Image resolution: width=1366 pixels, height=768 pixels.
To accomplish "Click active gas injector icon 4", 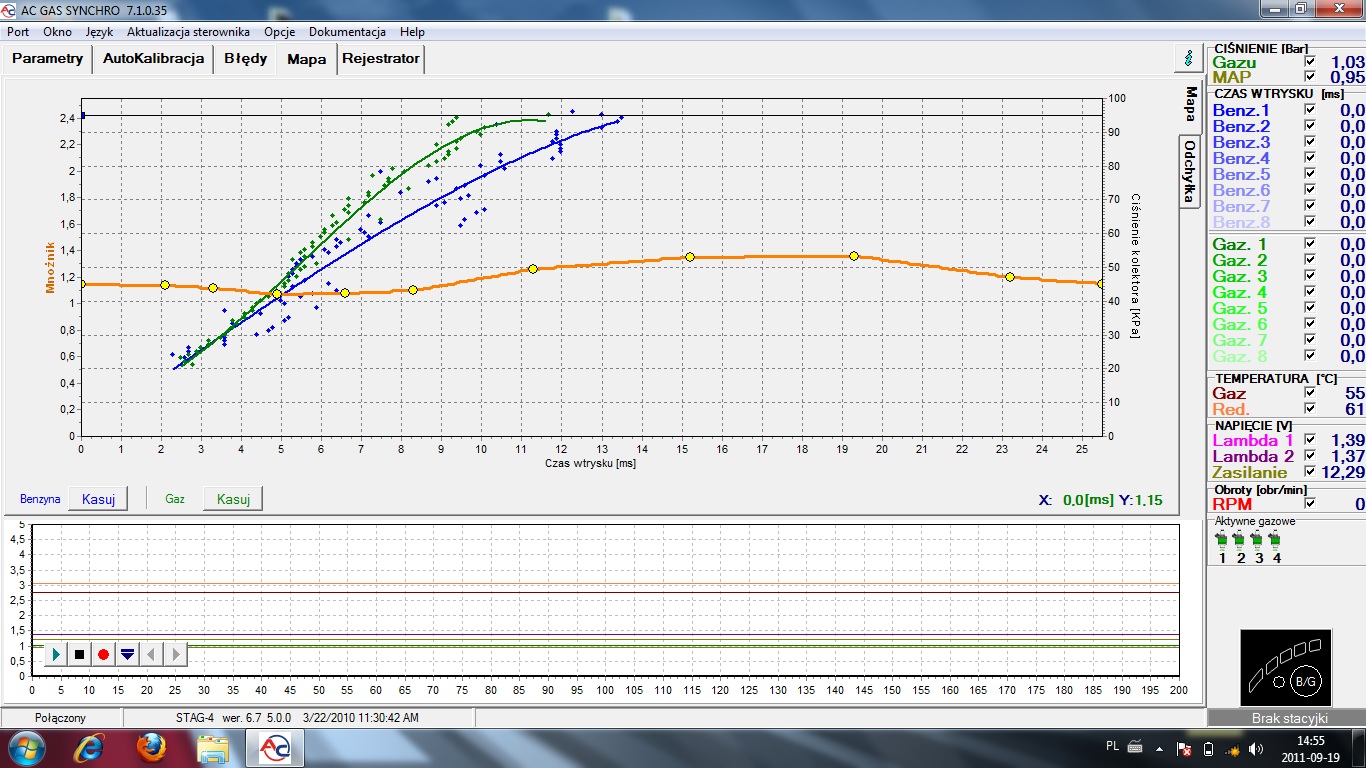I will [x=1276, y=541].
